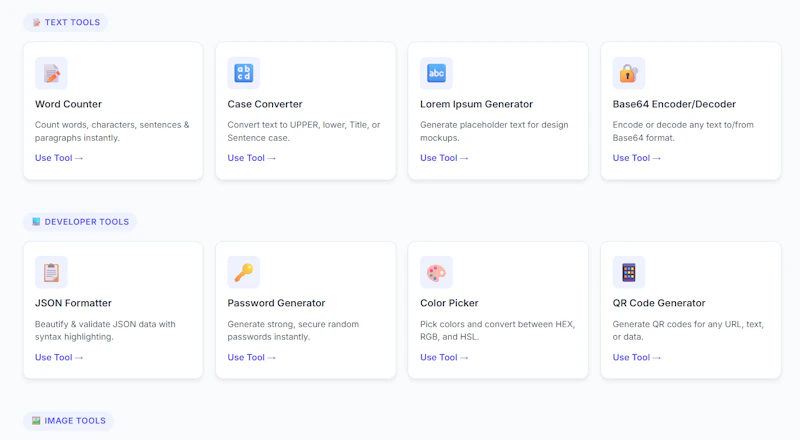This screenshot has height=440, width=800.
Task: Click the Word Counter title
Action: (x=68, y=104)
